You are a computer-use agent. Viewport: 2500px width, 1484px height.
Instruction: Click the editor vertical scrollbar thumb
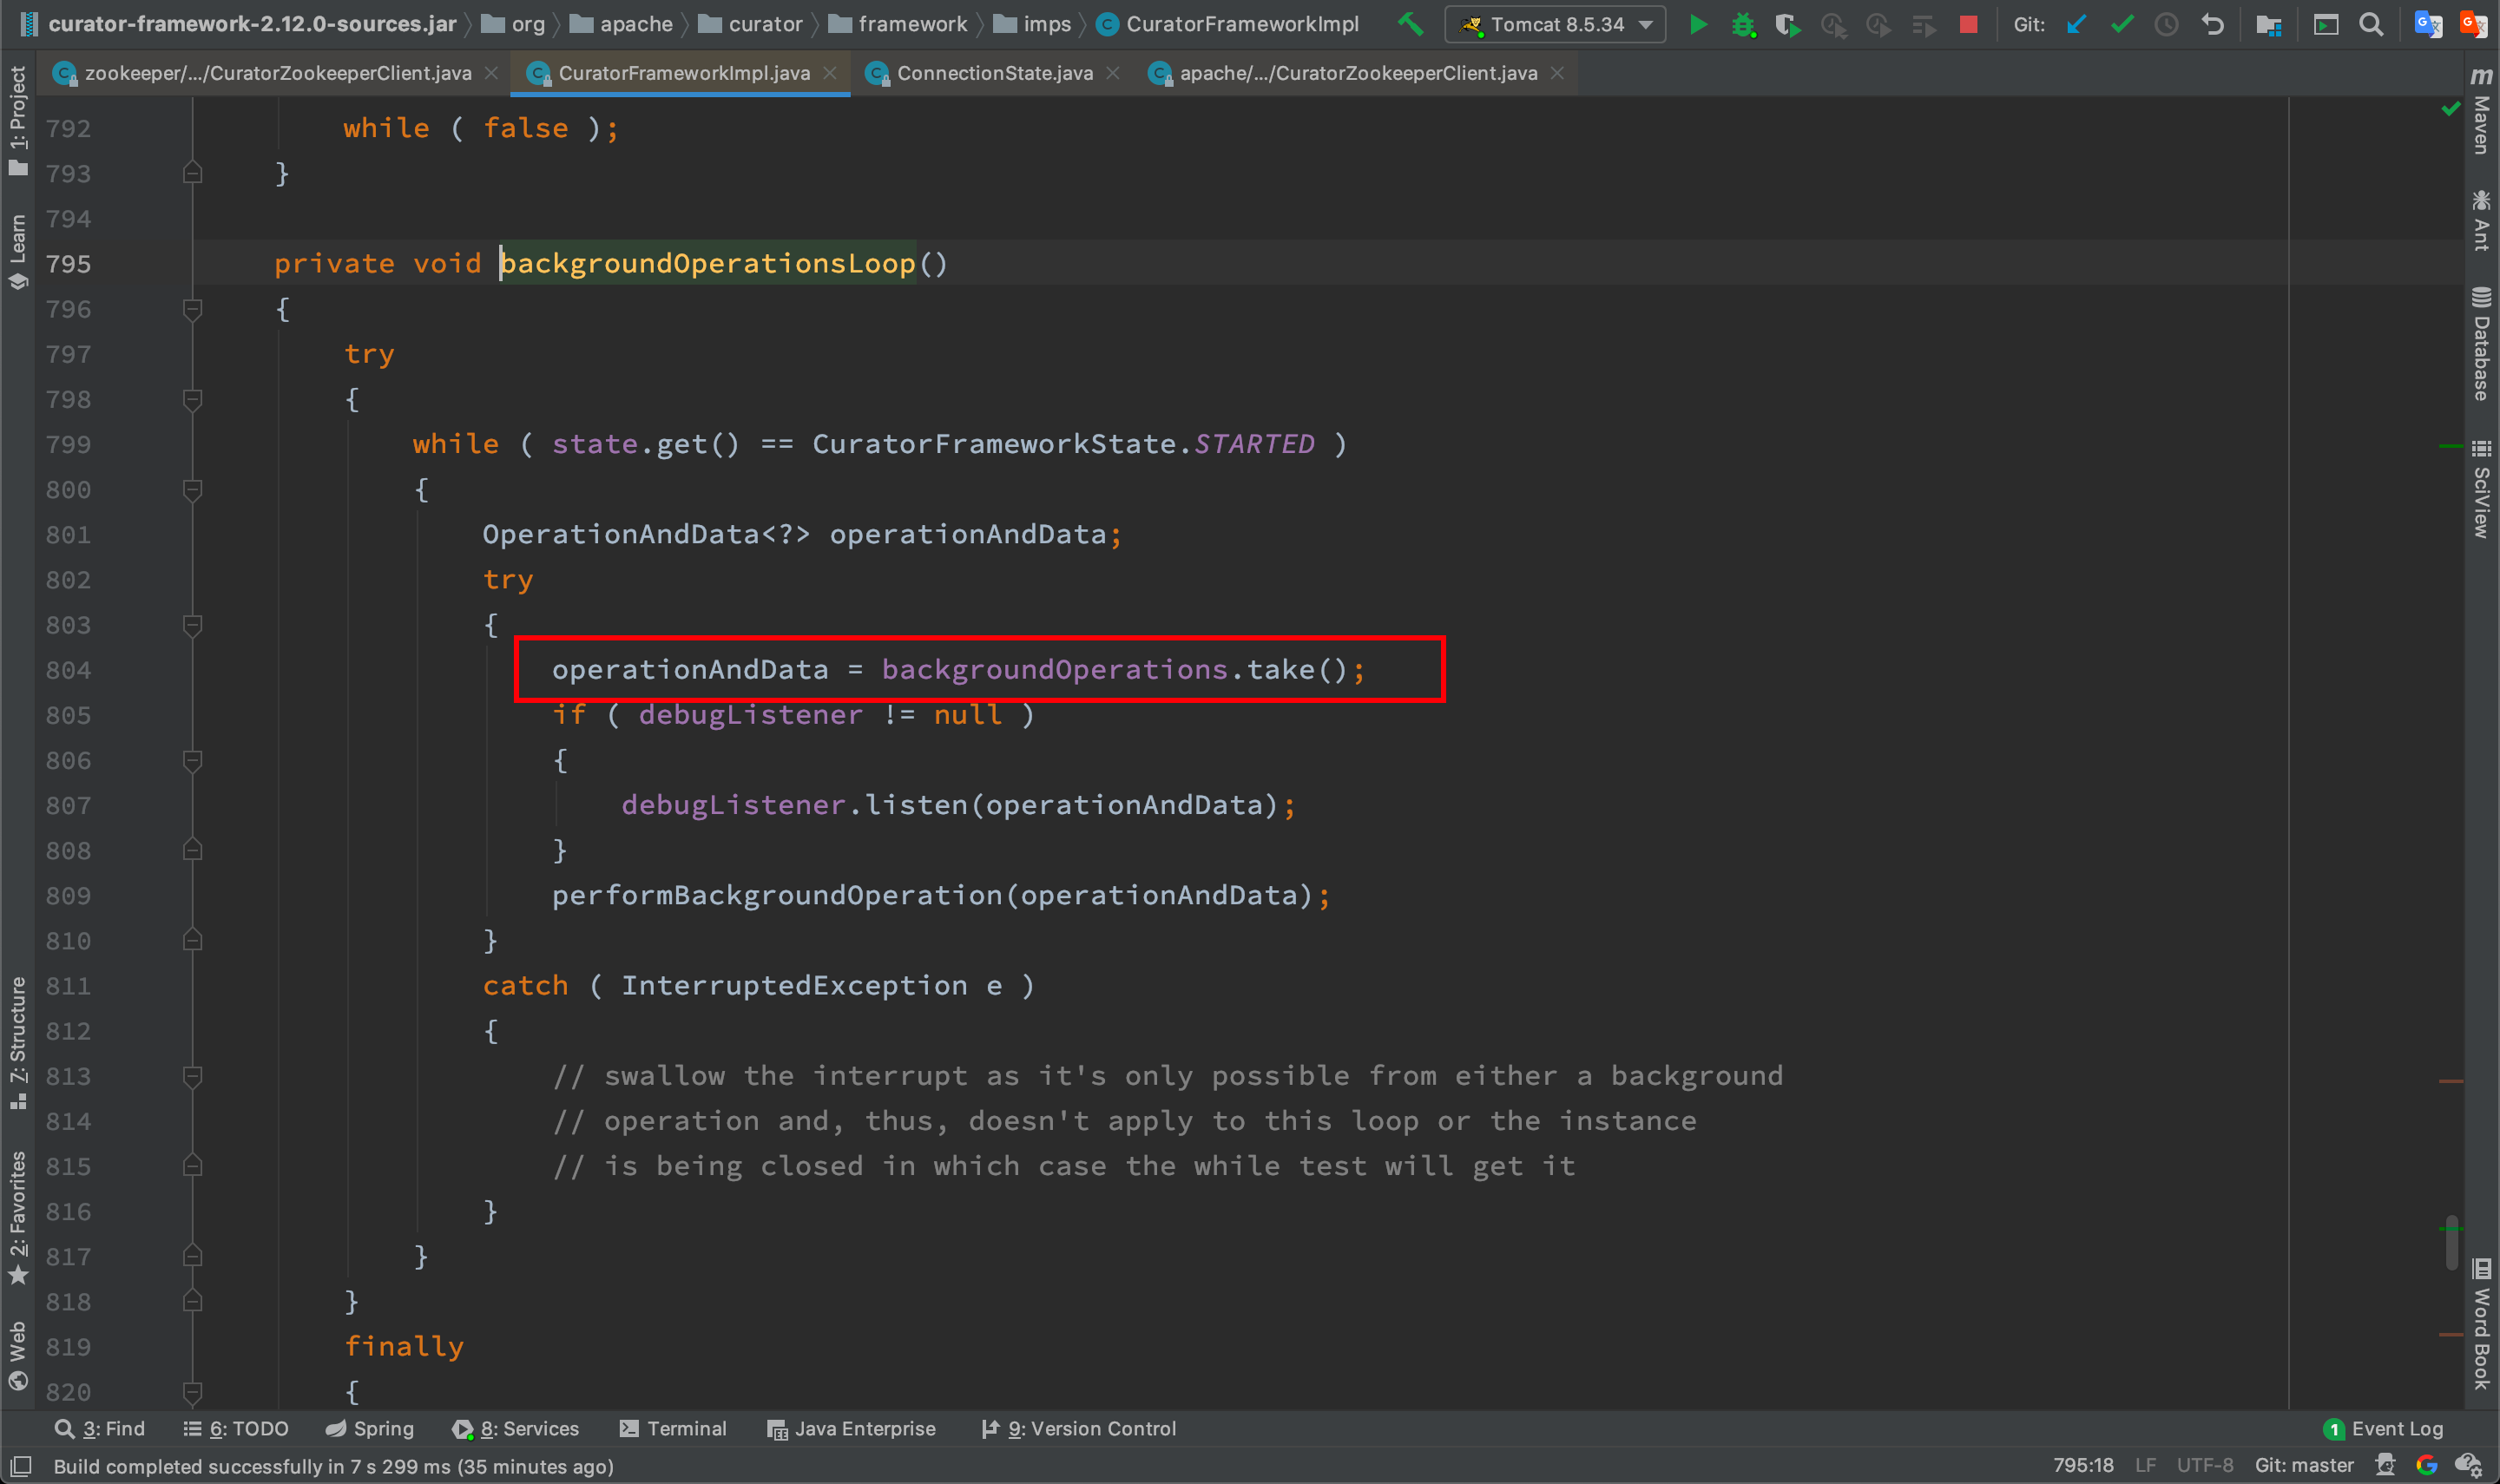click(x=2451, y=1243)
